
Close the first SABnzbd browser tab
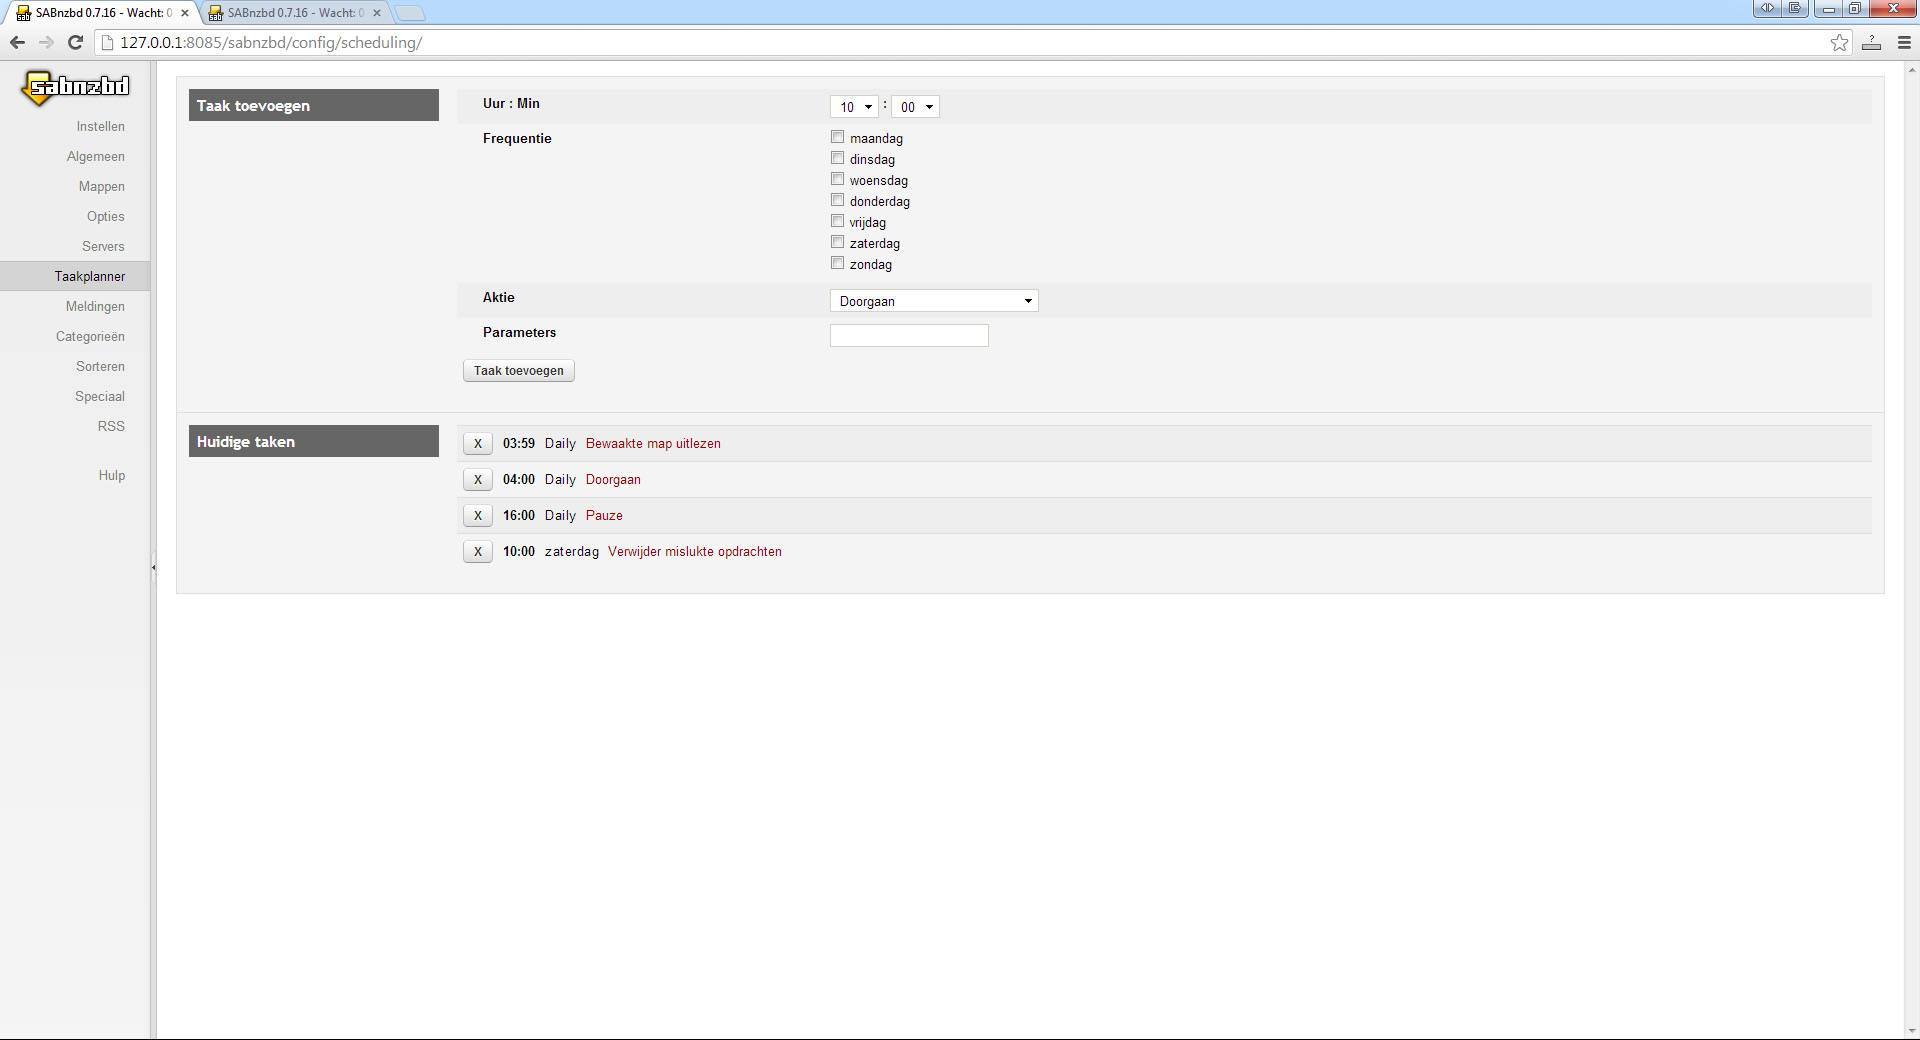point(185,13)
